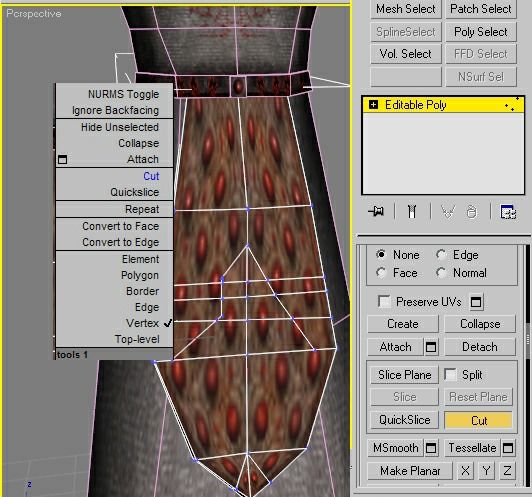Click Make Unique icon below stack
This screenshot has width=532, height=497.
tap(448, 212)
